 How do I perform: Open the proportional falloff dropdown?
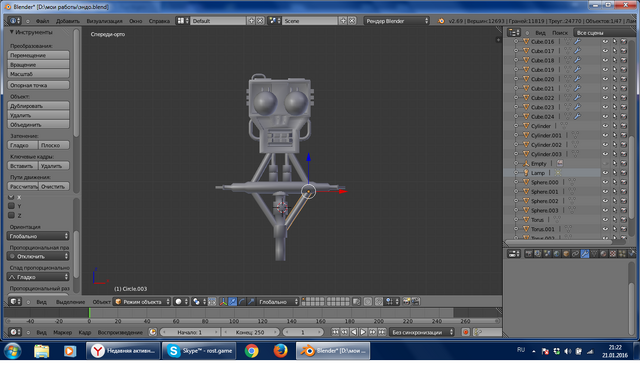pos(38,277)
